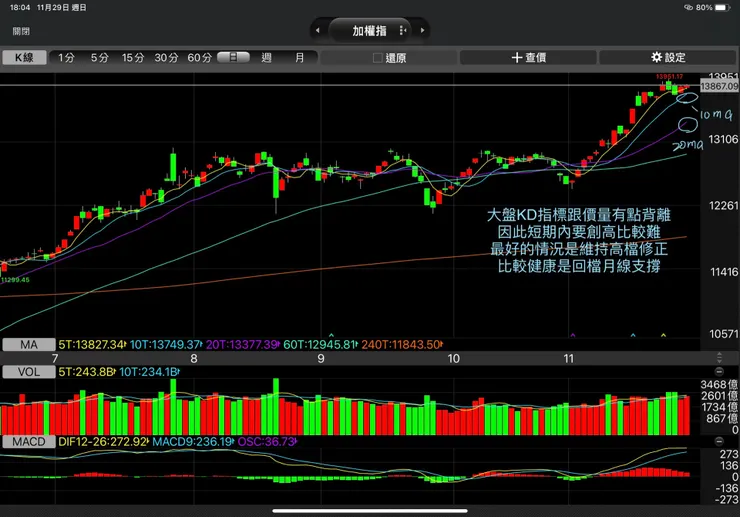Select the 60T:12945.81 moving average value
Screen dimensions: 740x517
pyautogui.click(x=320, y=345)
